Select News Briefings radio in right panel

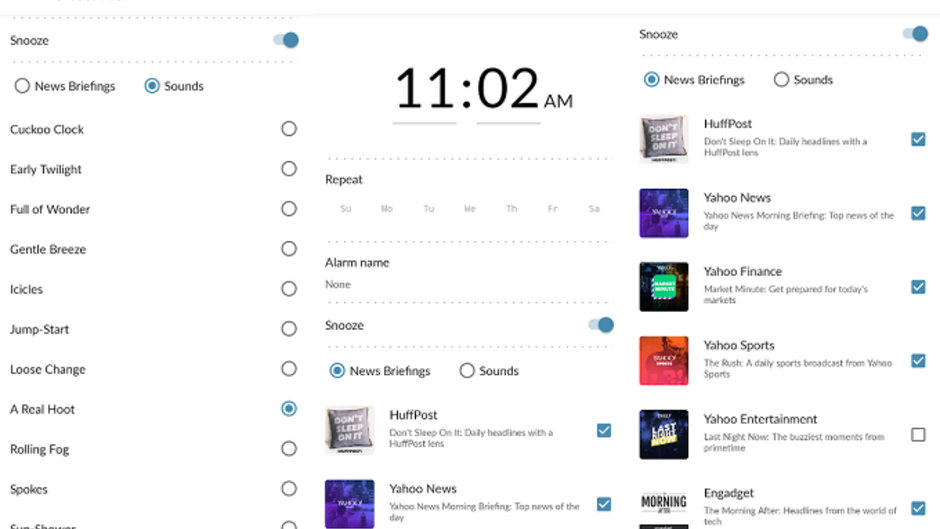tap(652, 80)
